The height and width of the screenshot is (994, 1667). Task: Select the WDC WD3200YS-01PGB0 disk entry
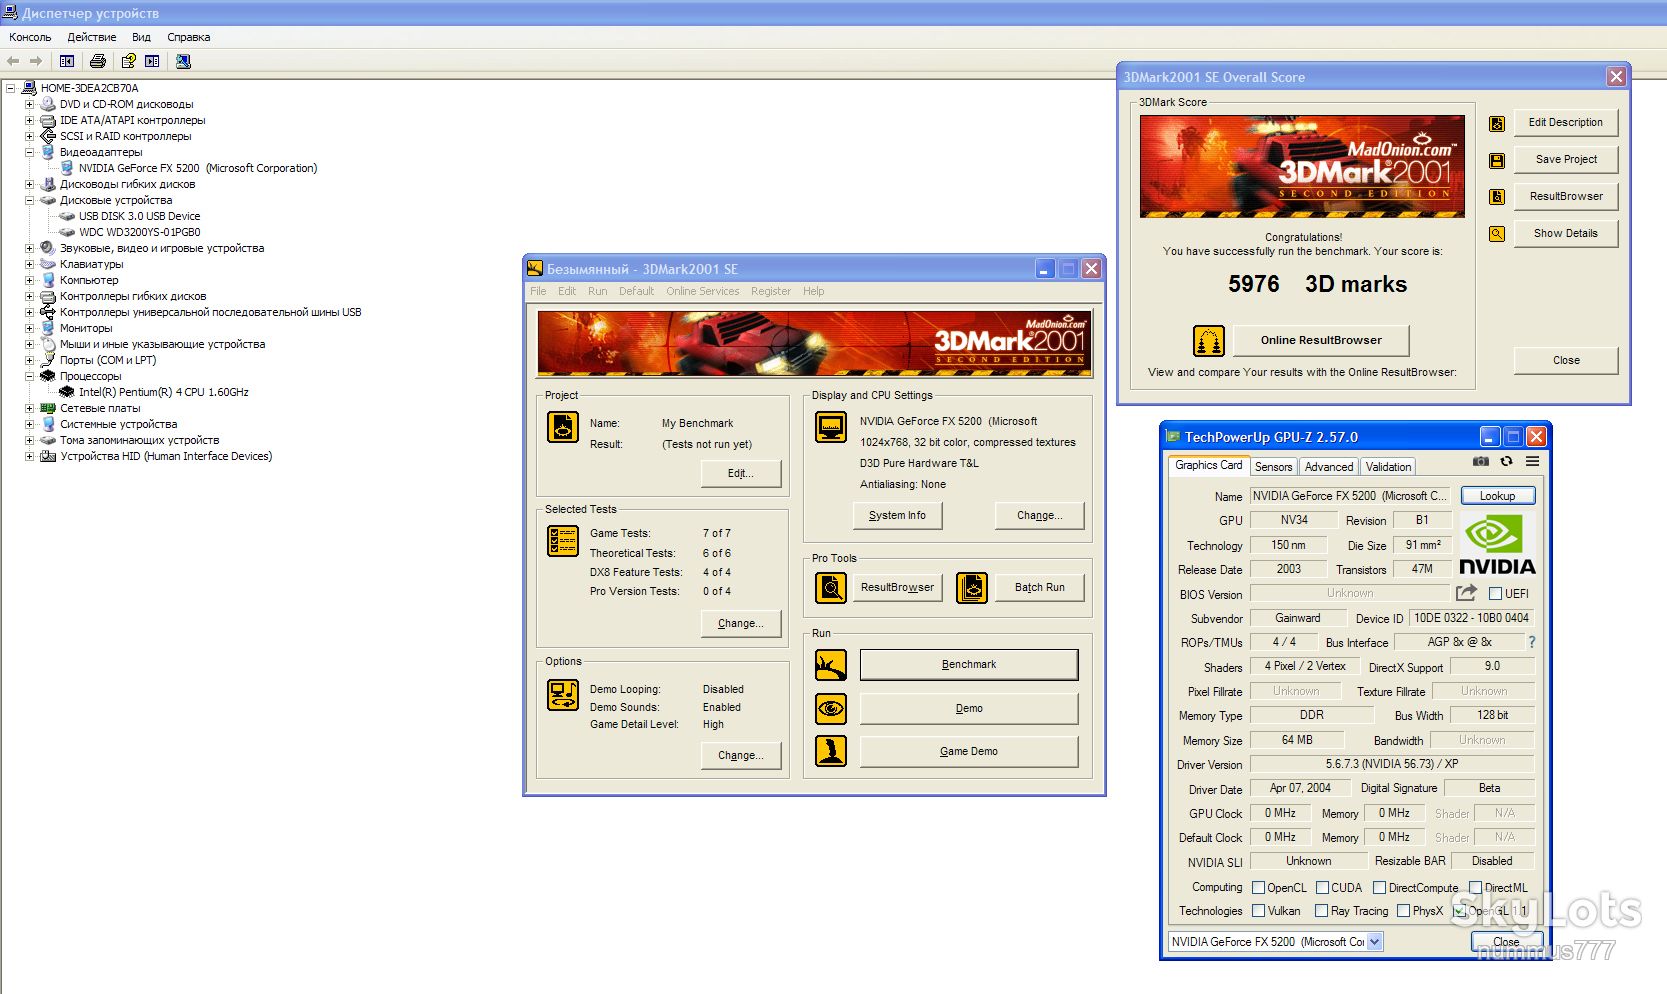pyautogui.click(x=140, y=232)
